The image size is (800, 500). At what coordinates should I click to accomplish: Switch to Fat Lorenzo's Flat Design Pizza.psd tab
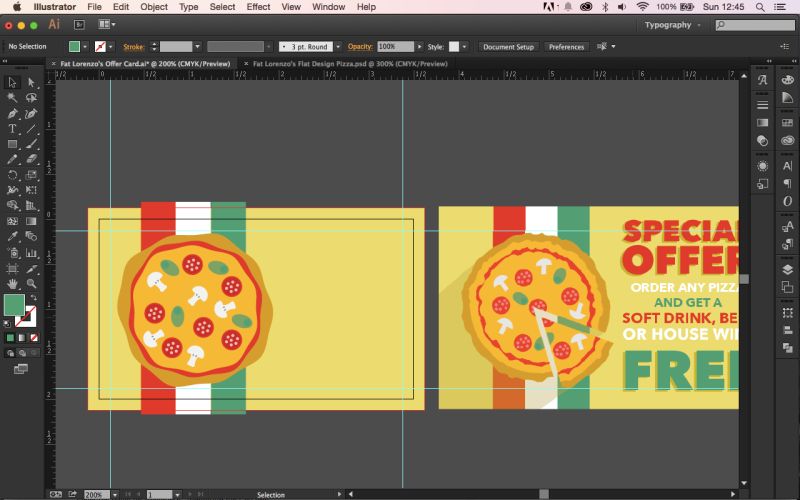351,64
